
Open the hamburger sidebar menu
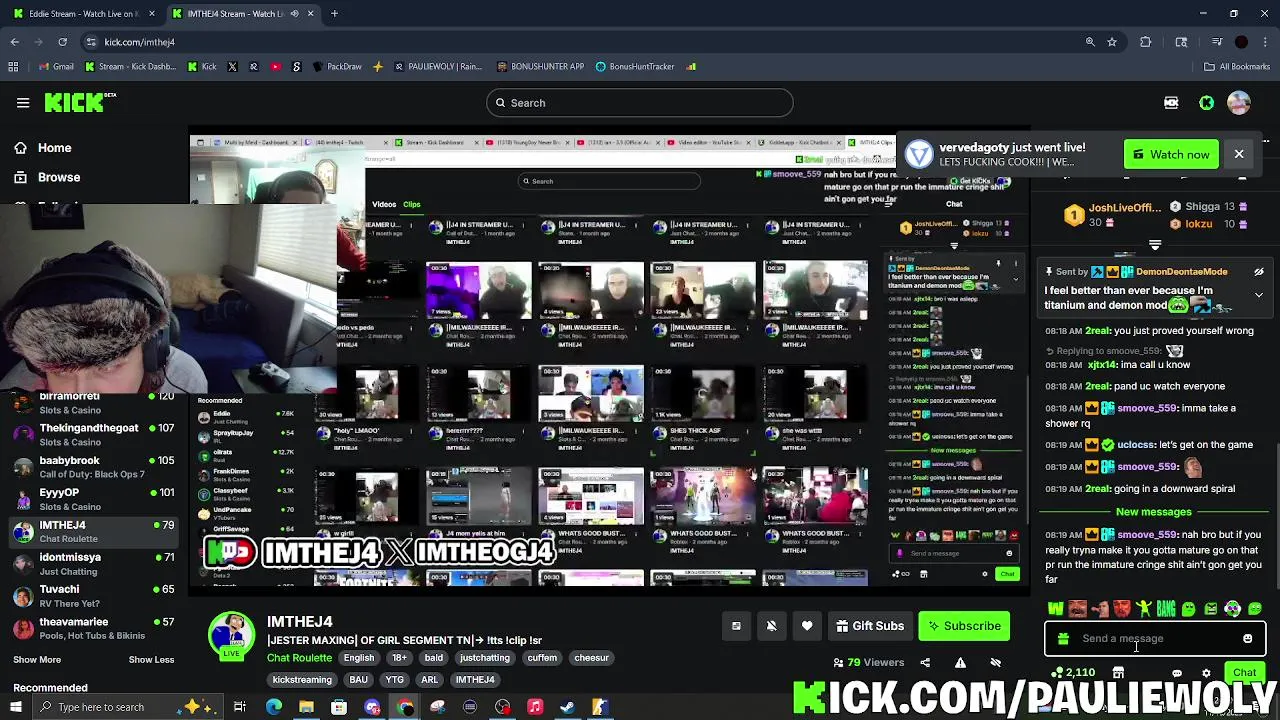coord(23,102)
